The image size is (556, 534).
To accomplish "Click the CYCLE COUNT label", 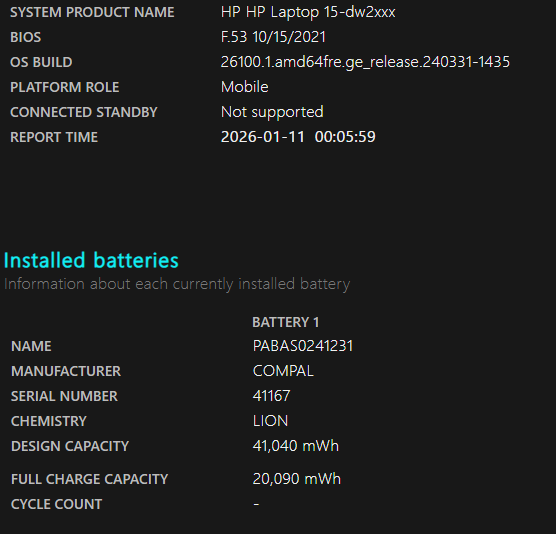I will tap(56, 504).
